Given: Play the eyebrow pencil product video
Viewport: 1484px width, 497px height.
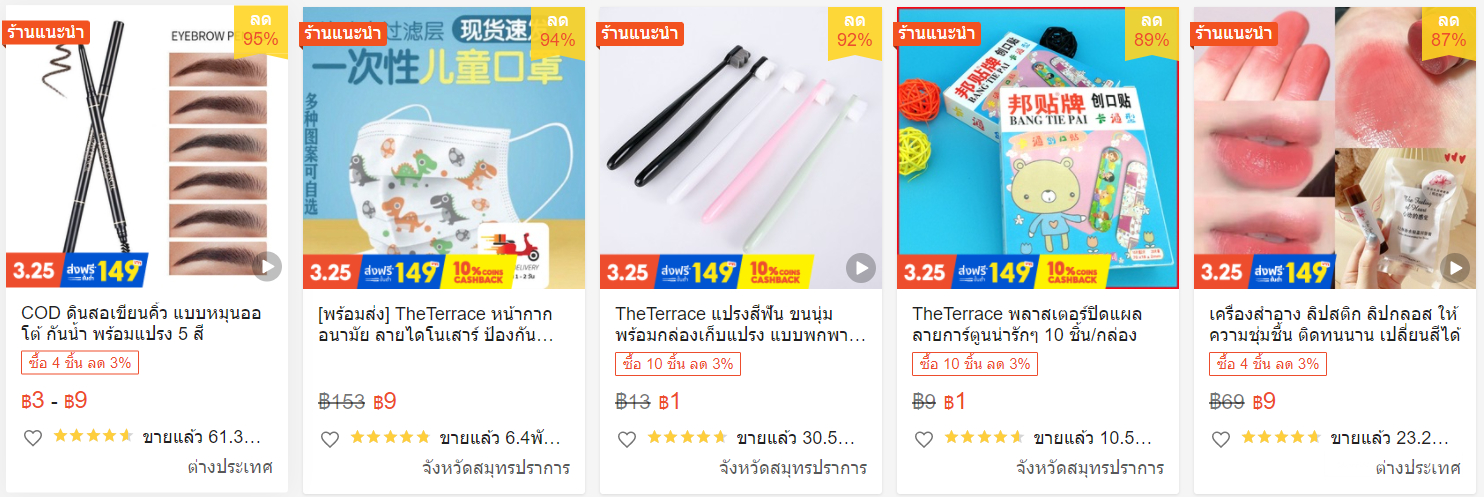Looking at the screenshot, I should click(x=267, y=267).
